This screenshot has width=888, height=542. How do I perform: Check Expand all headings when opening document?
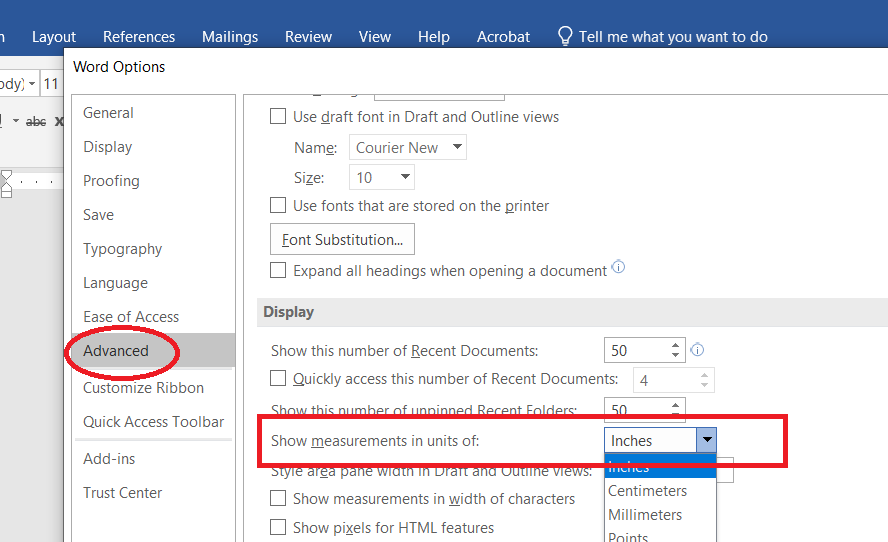(279, 271)
